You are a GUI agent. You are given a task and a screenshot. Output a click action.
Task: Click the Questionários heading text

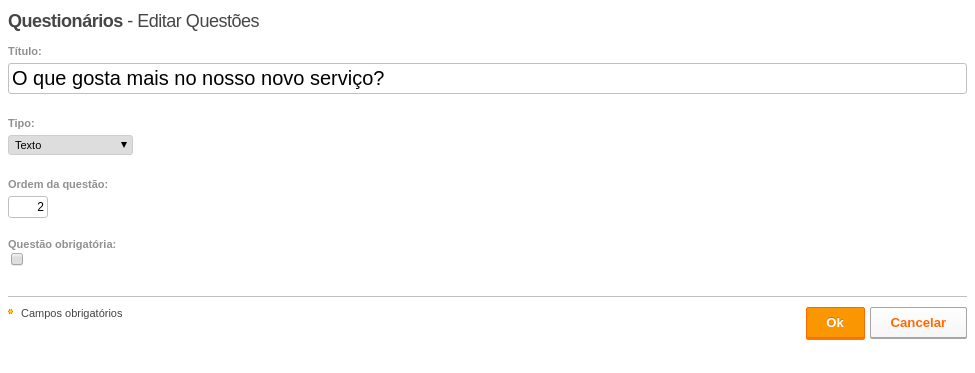(x=65, y=21)
